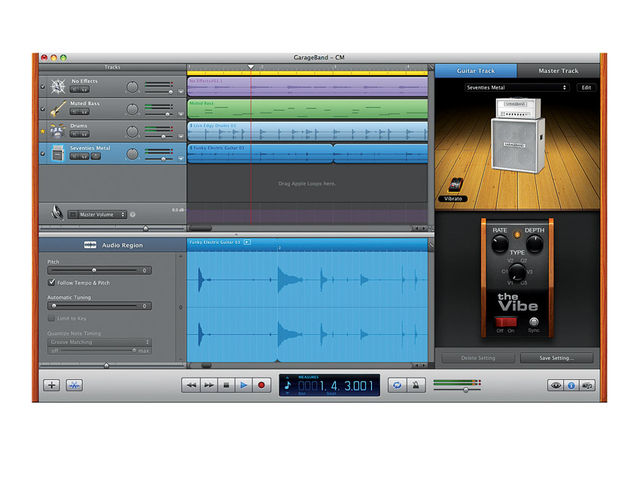
Task: Open the loop browser eye icon
Action: pos(556,385)
